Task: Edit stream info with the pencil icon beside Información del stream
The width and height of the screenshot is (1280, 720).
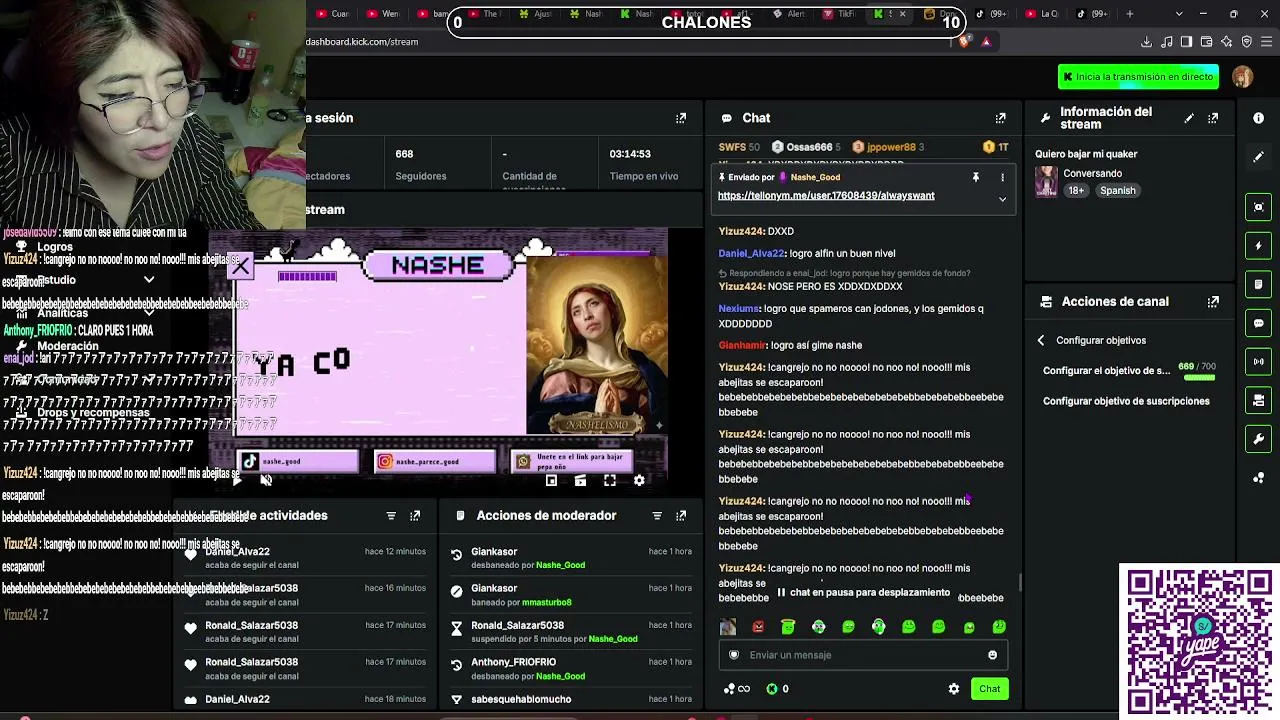Action: click(1189, 118)
